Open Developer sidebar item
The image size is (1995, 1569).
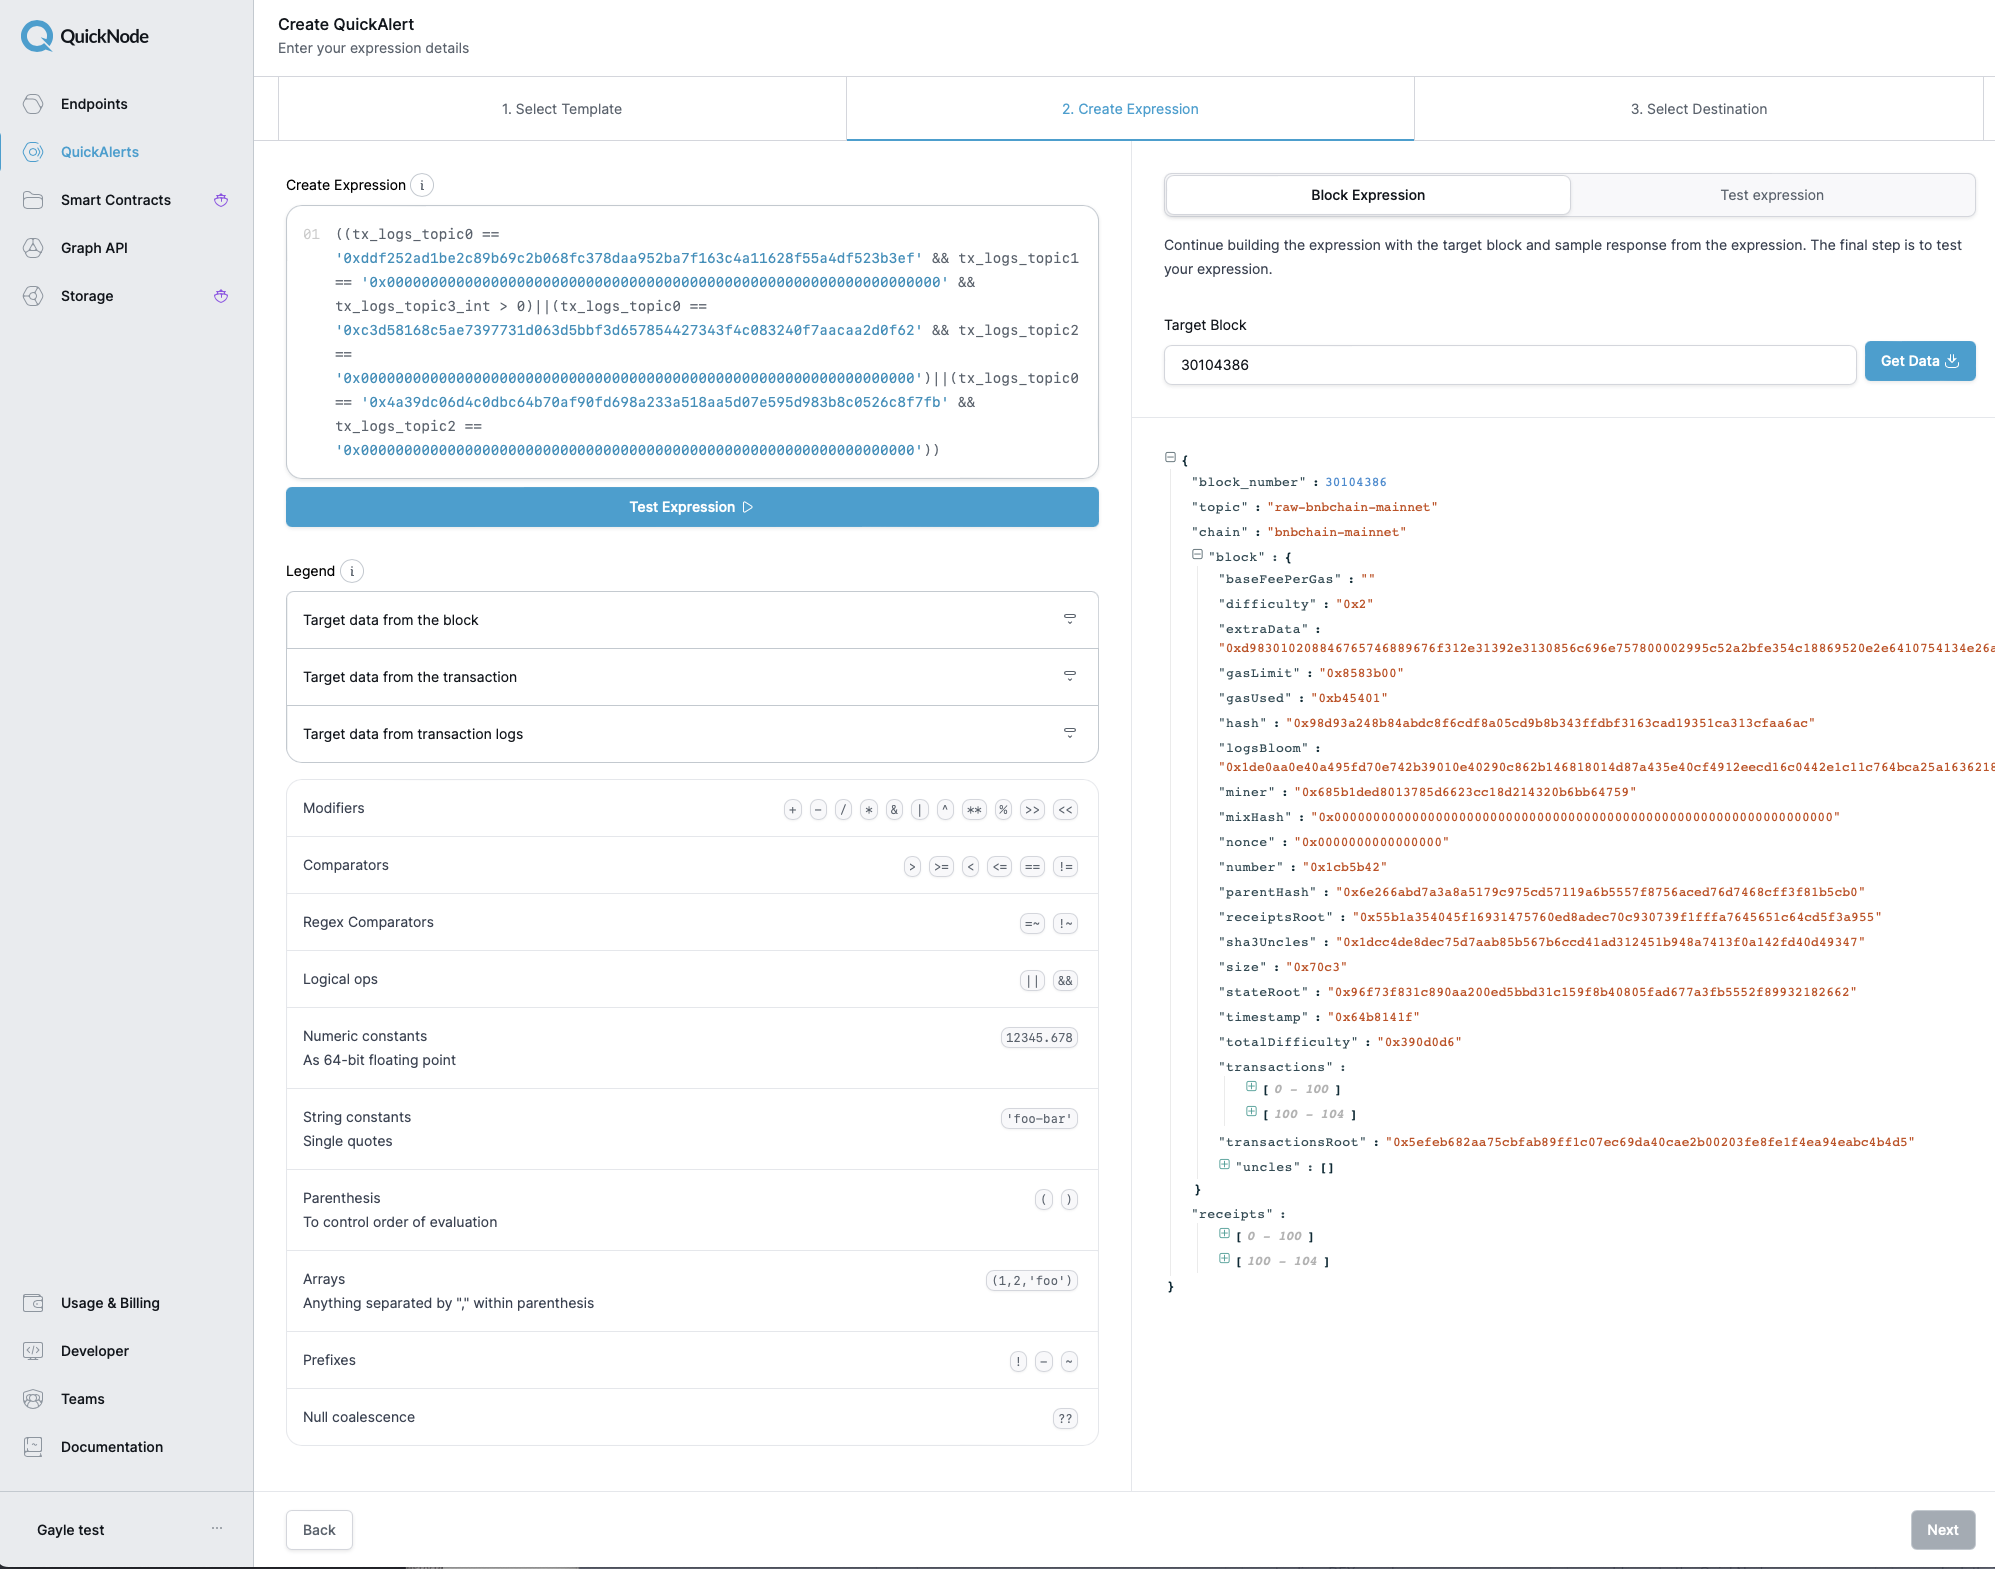click(94, 1351)
